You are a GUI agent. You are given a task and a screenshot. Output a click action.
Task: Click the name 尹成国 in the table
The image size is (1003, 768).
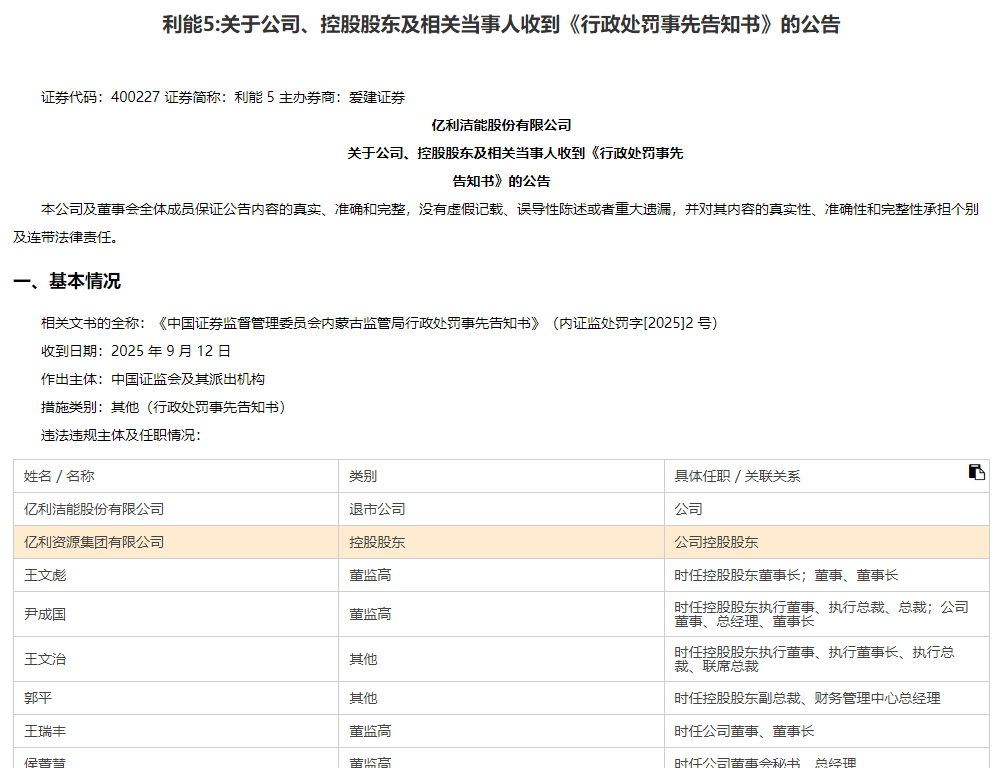45,614
